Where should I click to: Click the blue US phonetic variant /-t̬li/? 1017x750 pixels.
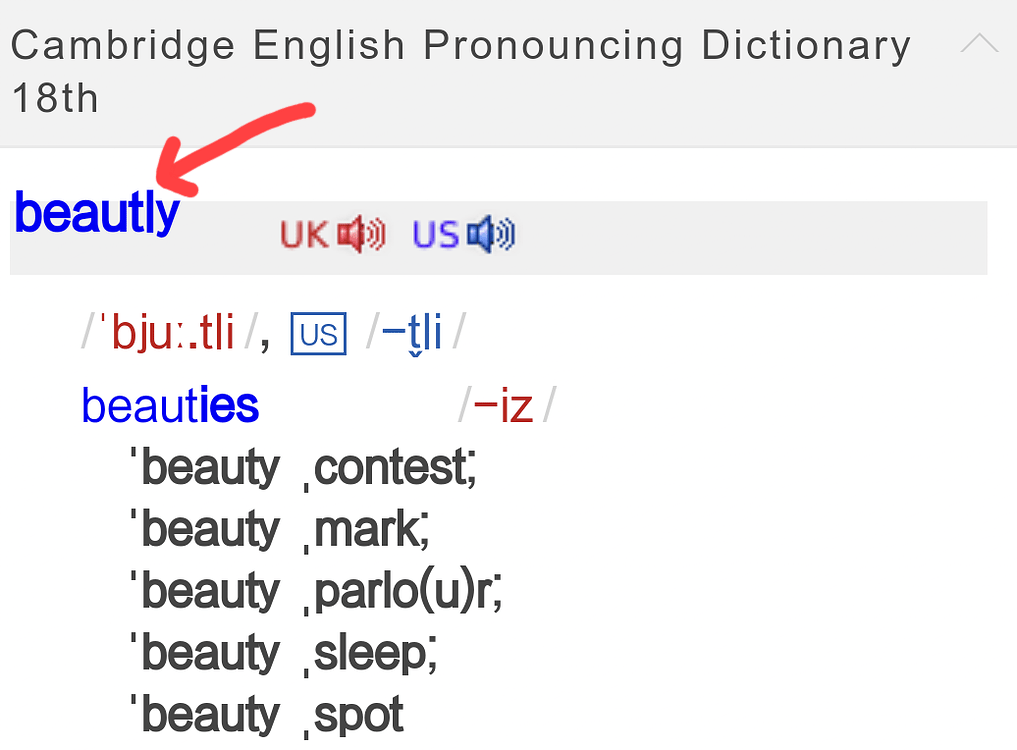point(411,332)
